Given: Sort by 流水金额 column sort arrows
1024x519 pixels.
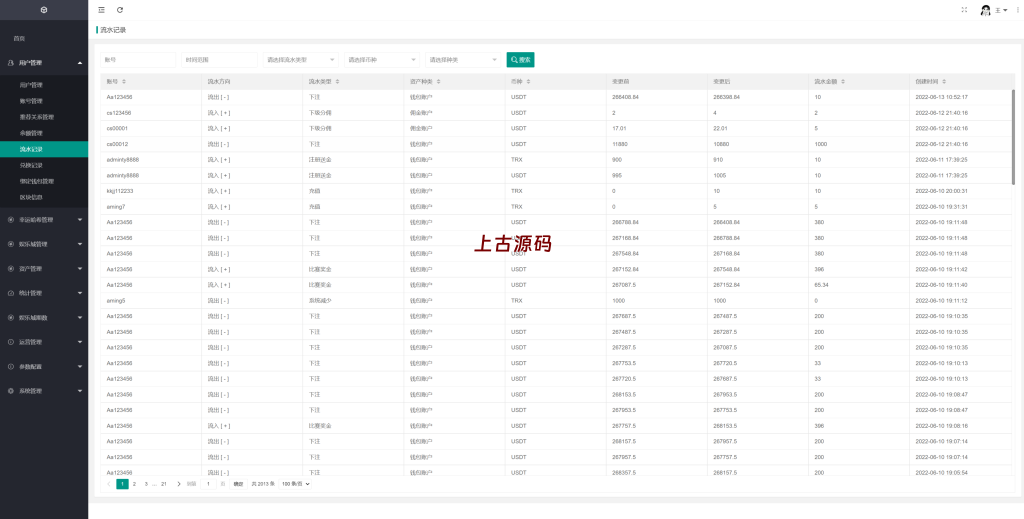Looking at the screenshot, I should click(843, 82).
